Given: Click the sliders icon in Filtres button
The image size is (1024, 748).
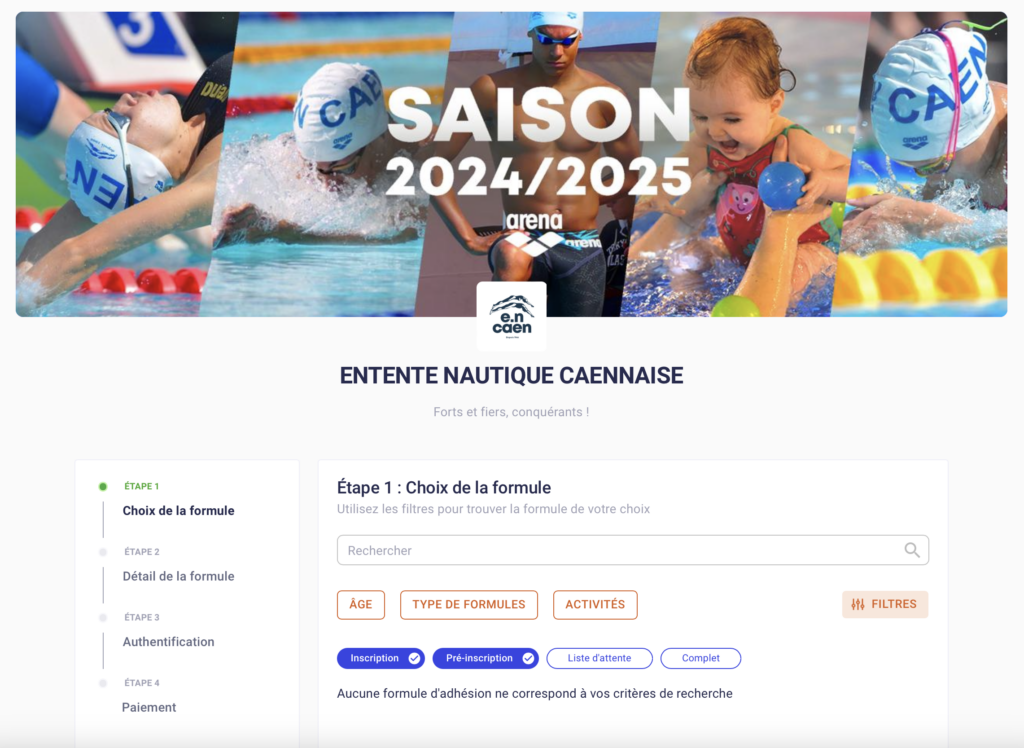Looking at the screenshot, I should [857, 604].
